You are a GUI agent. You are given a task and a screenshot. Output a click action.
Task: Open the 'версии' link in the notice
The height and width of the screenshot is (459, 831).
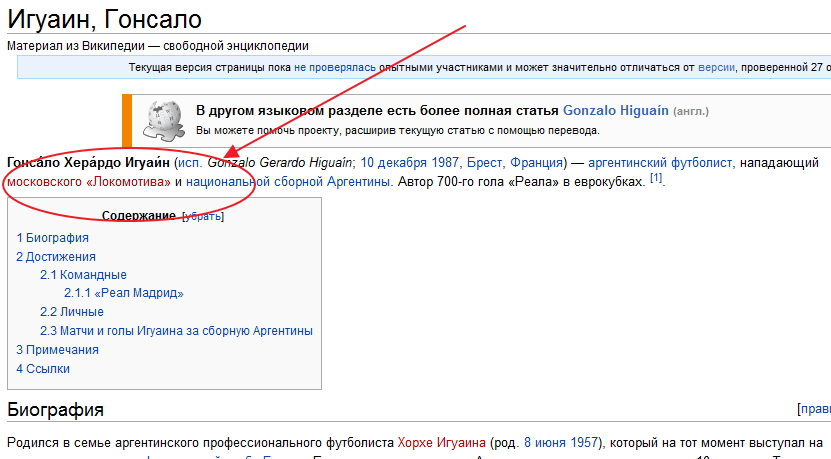[x=716, y=67]
